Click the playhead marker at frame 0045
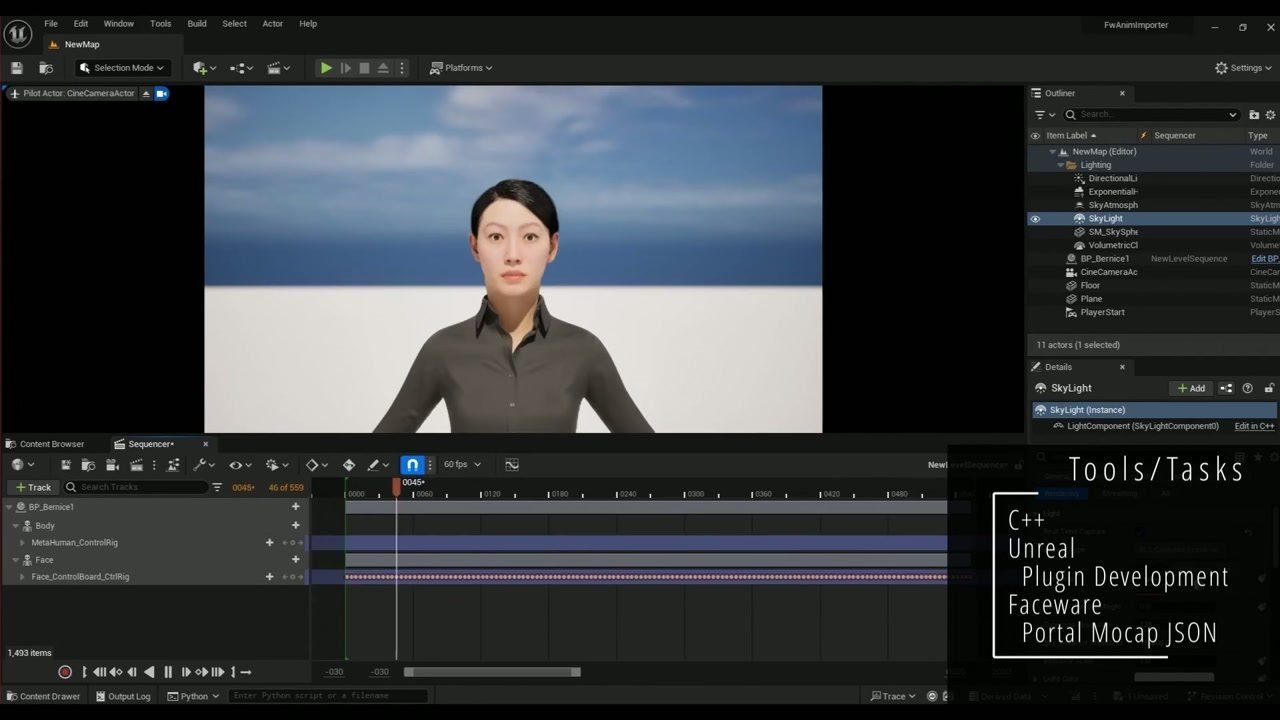The image size is (1280, 720). click(396, 486)
